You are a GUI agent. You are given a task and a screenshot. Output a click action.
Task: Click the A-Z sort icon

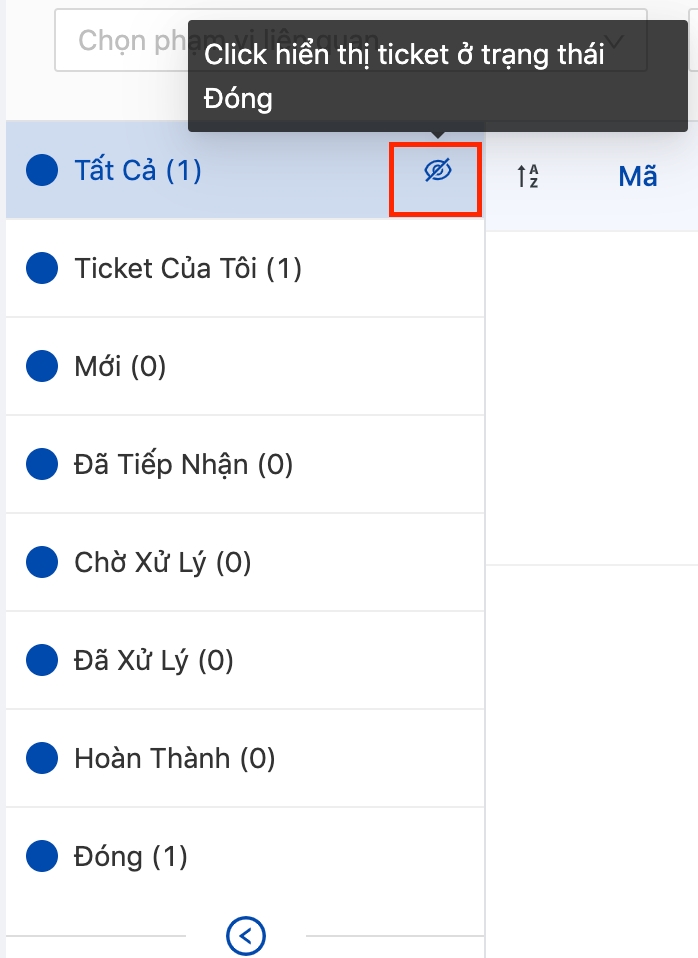tap(527, 176)
